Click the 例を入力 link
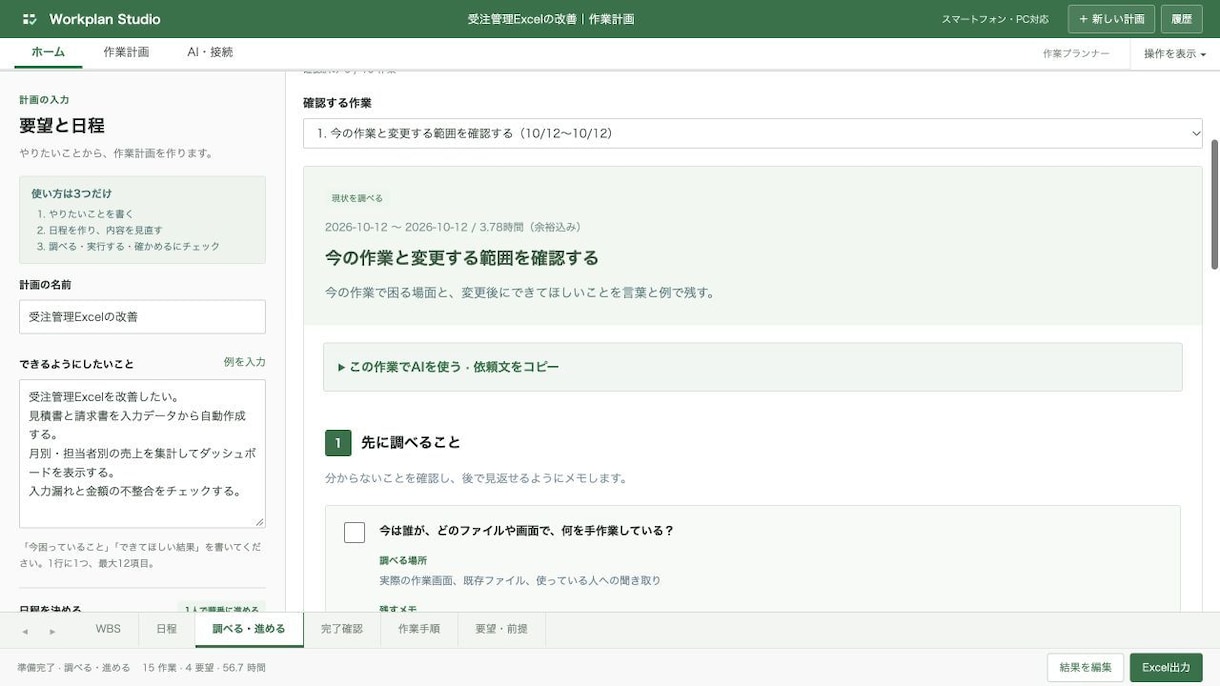1220x686 pixels. (244, 362)
